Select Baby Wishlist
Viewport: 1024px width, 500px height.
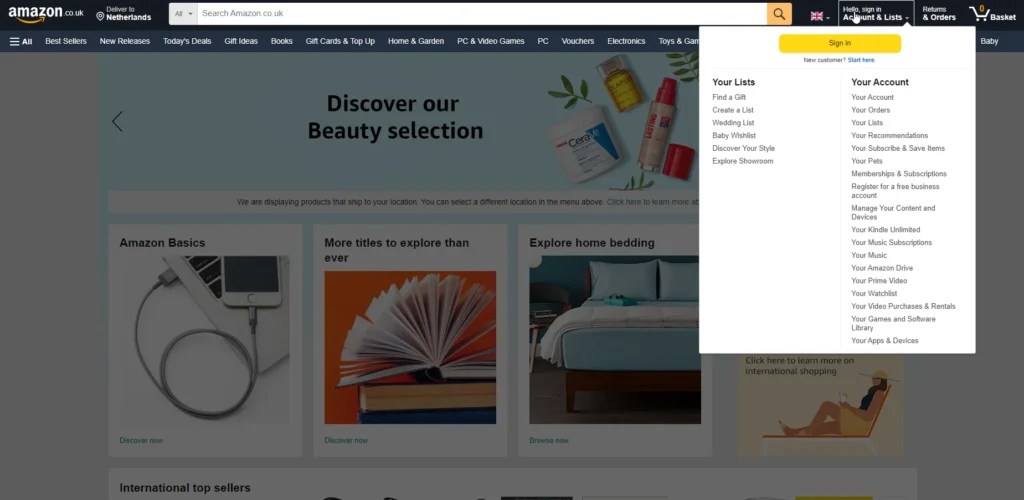tap(734, 136)
